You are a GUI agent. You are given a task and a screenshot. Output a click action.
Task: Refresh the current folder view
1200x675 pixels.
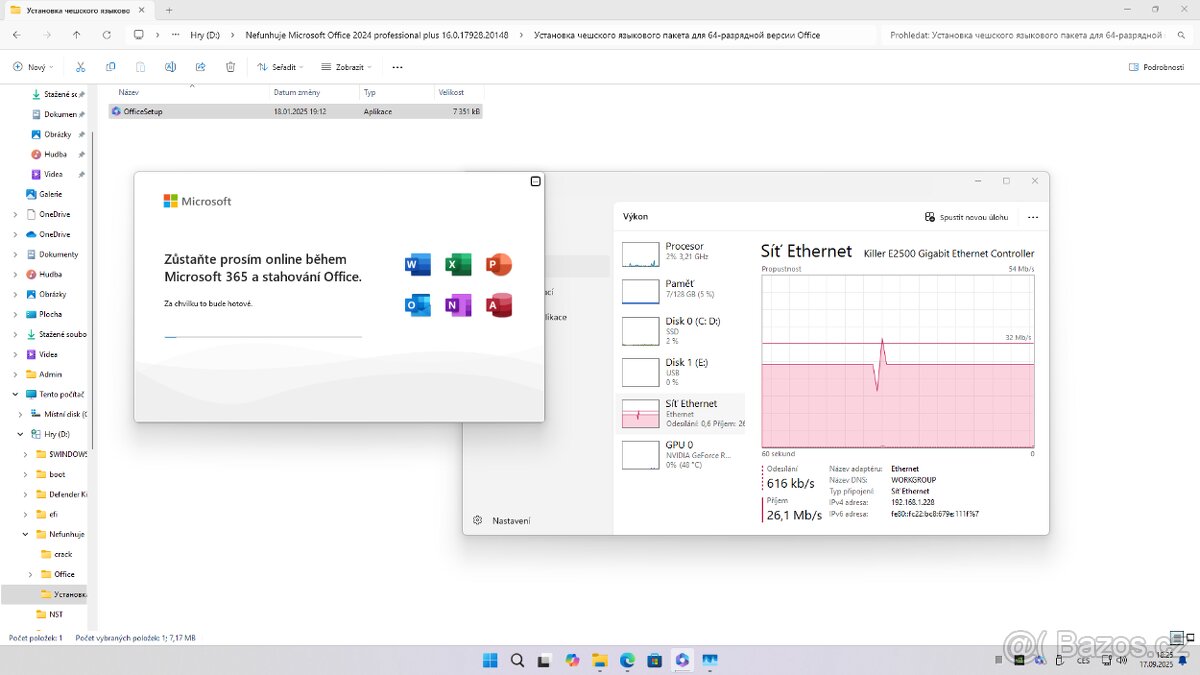pyautogui.click(x=106, y=35)
